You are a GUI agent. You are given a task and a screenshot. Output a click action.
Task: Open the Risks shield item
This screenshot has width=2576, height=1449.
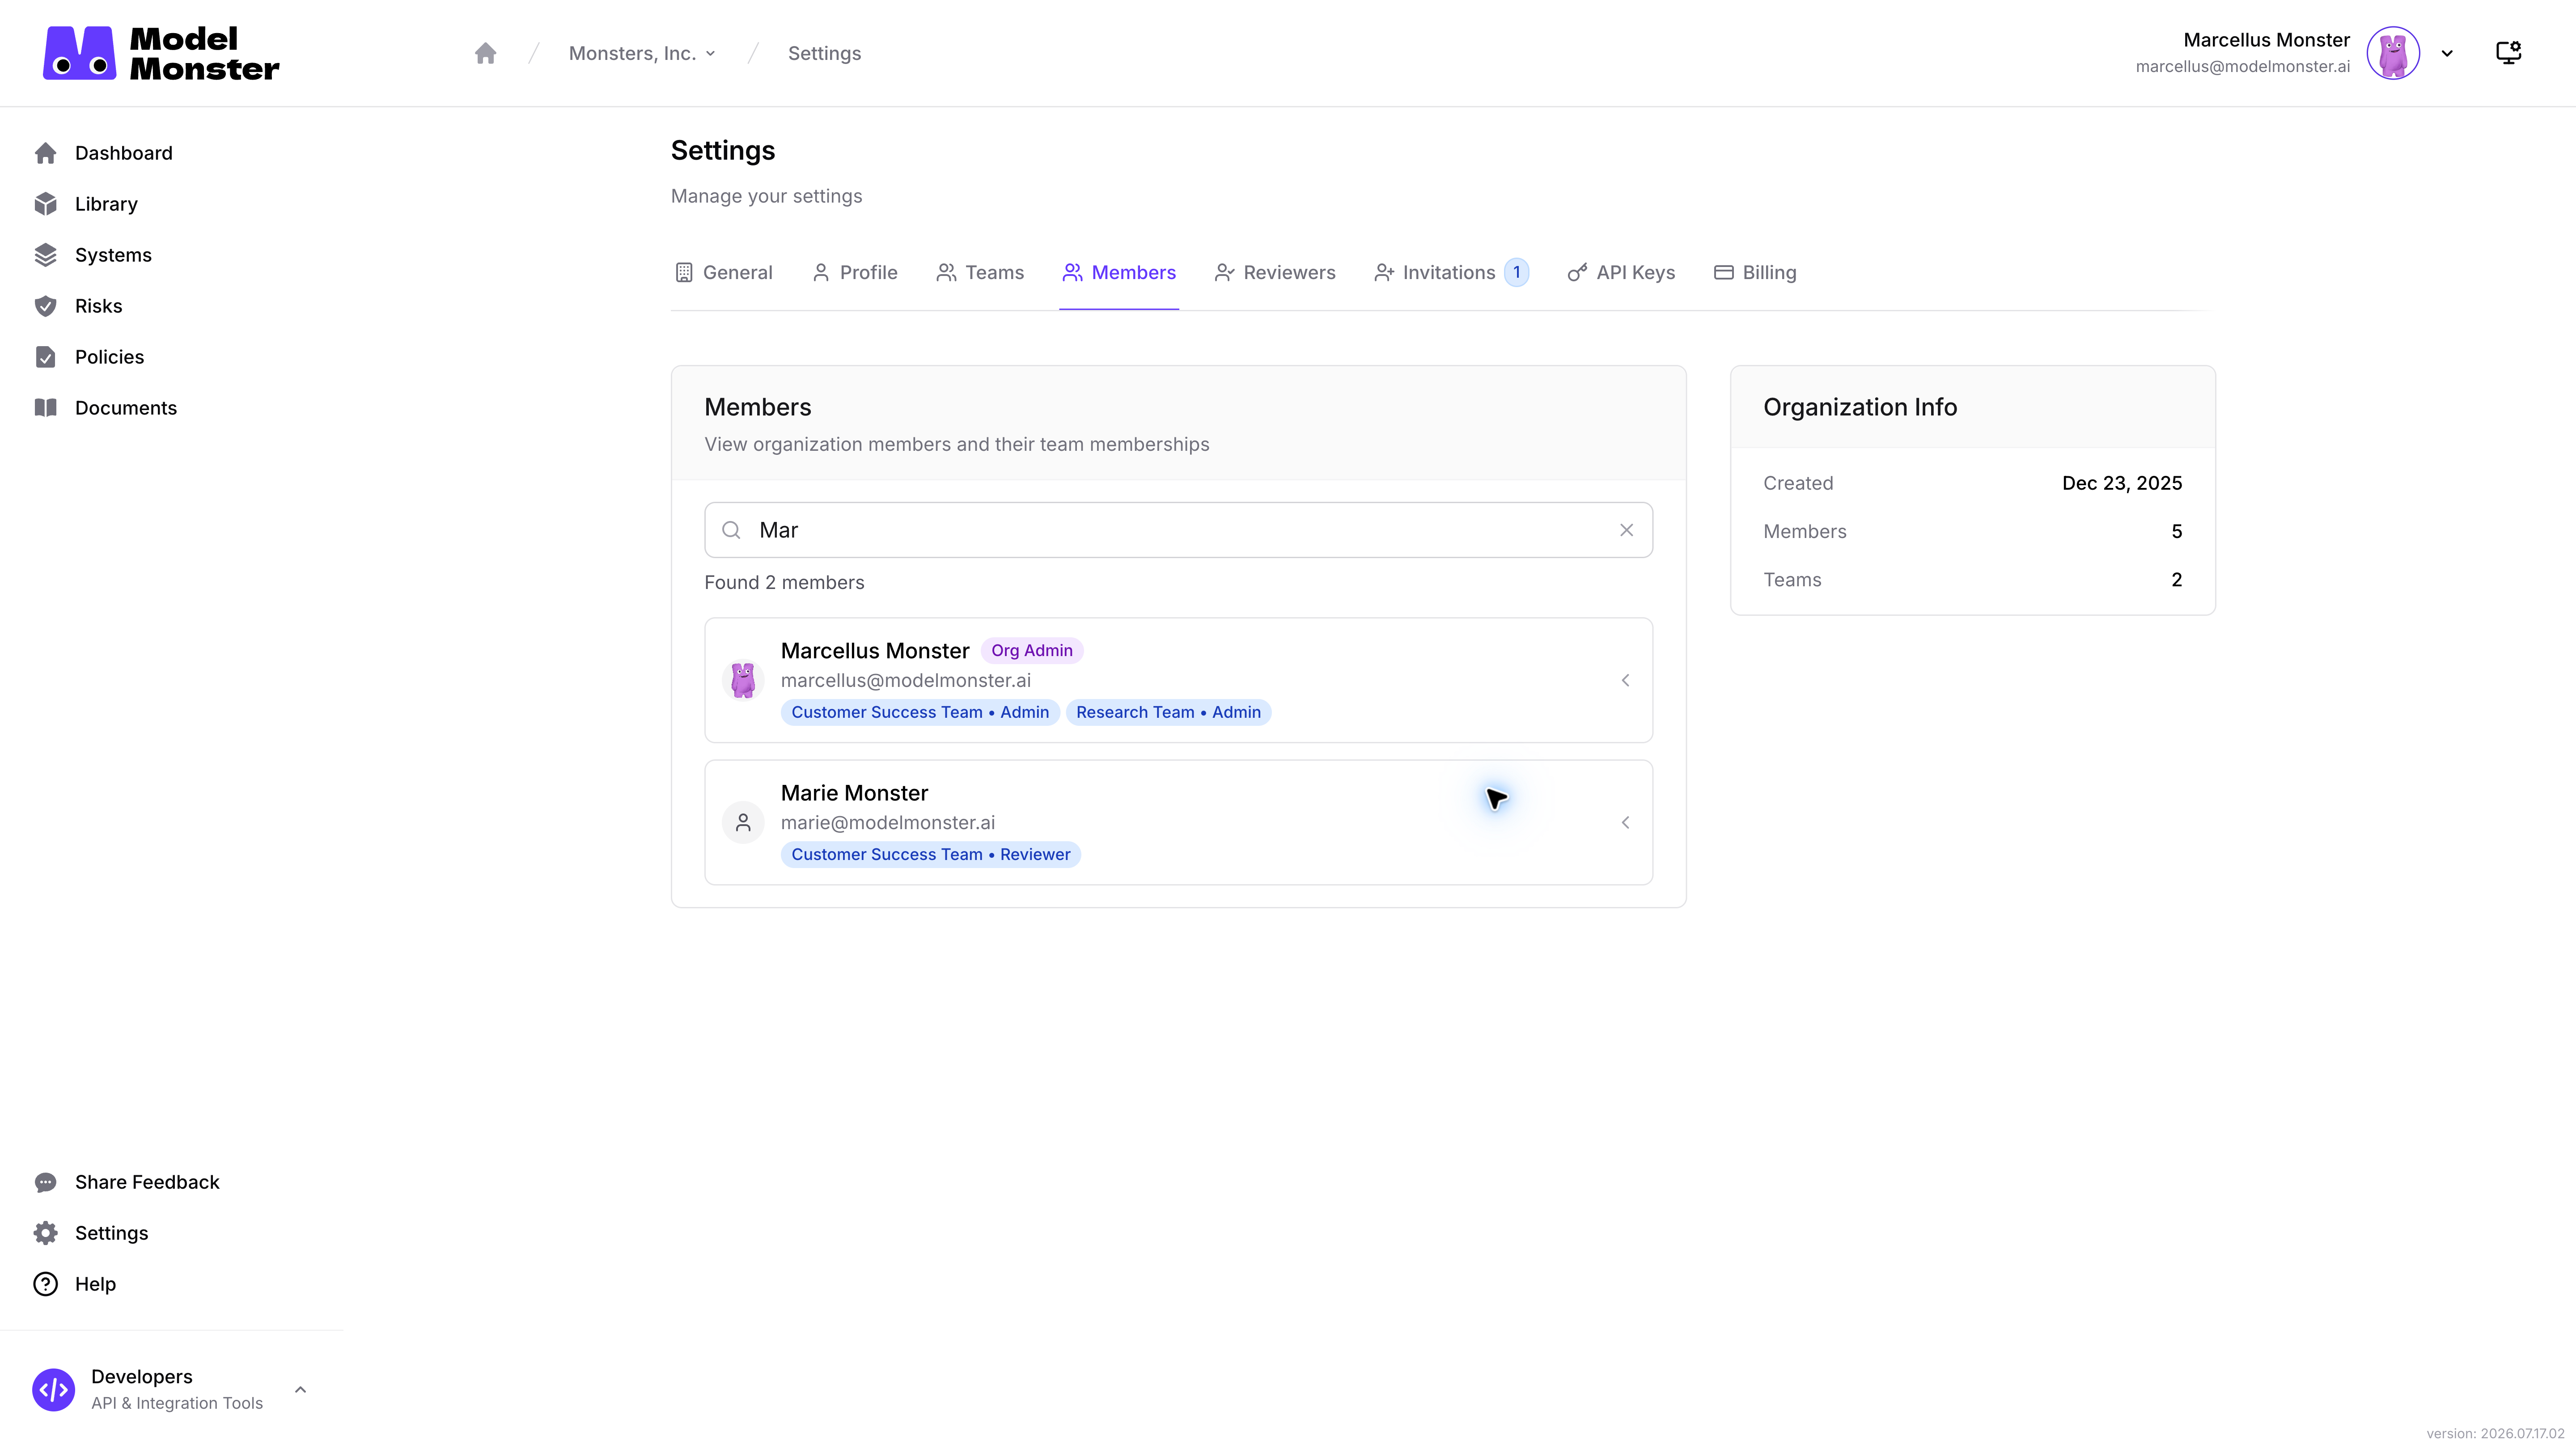click(x=46, y=306)
